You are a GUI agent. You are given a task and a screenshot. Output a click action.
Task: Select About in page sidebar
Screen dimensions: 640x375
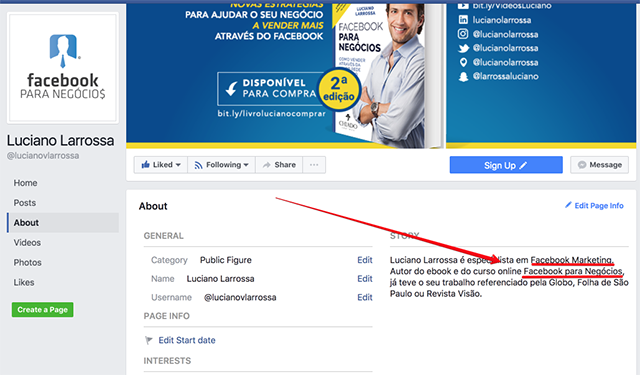point(63,223)
